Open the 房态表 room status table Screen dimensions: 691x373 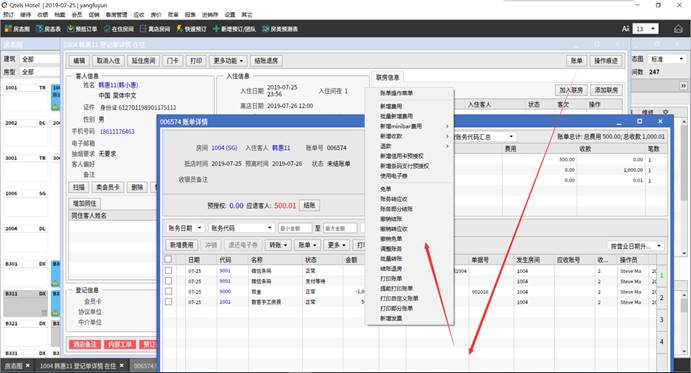[48, 29]
